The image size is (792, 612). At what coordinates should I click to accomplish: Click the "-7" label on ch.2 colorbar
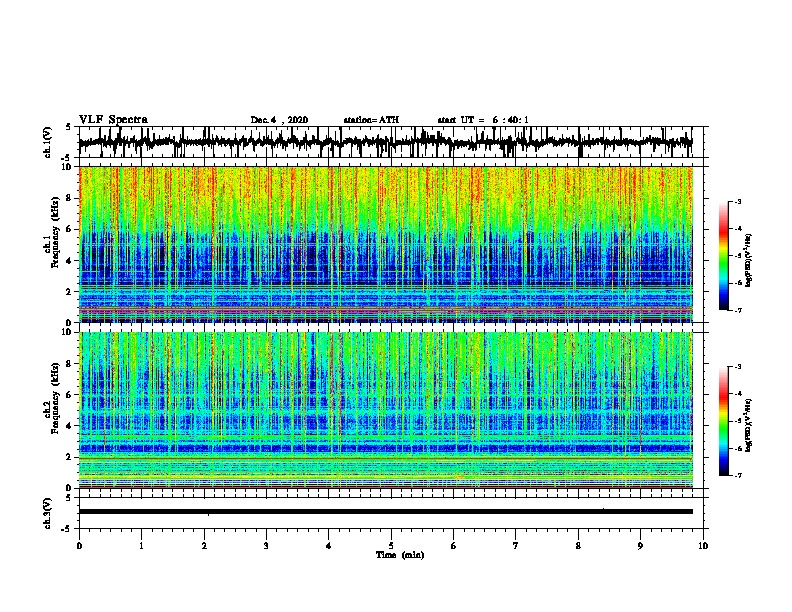coord(738,475)
